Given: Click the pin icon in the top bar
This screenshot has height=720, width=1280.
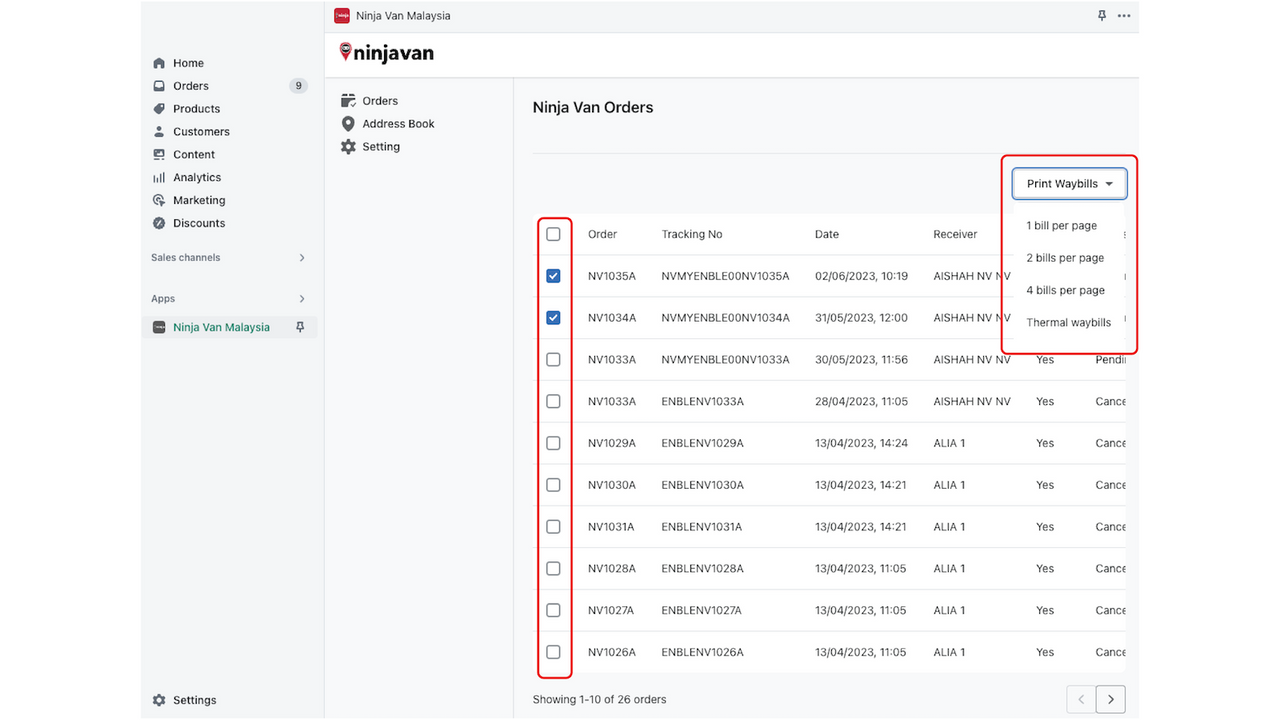Looking at the screenshot, I should [1101, 15].
